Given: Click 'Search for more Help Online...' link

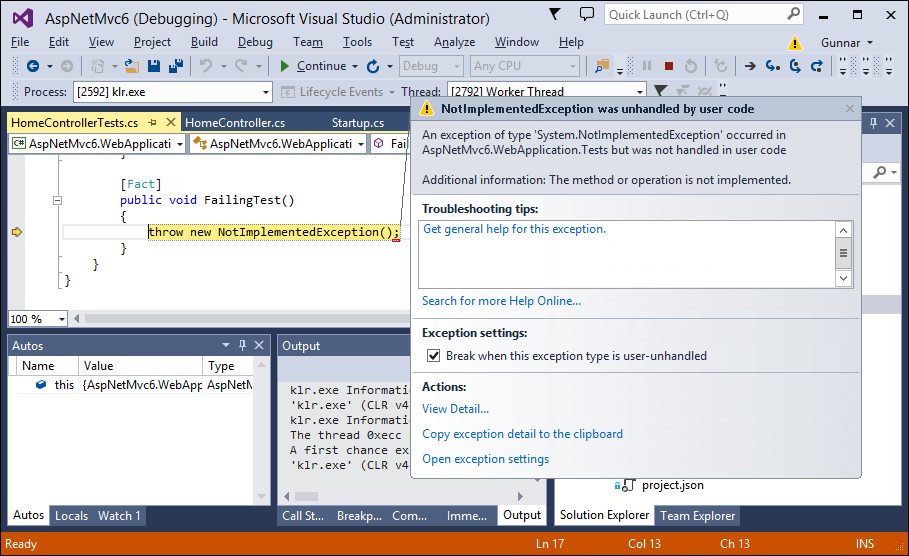Looking at the screenshot, I should (x=501, y=301).
